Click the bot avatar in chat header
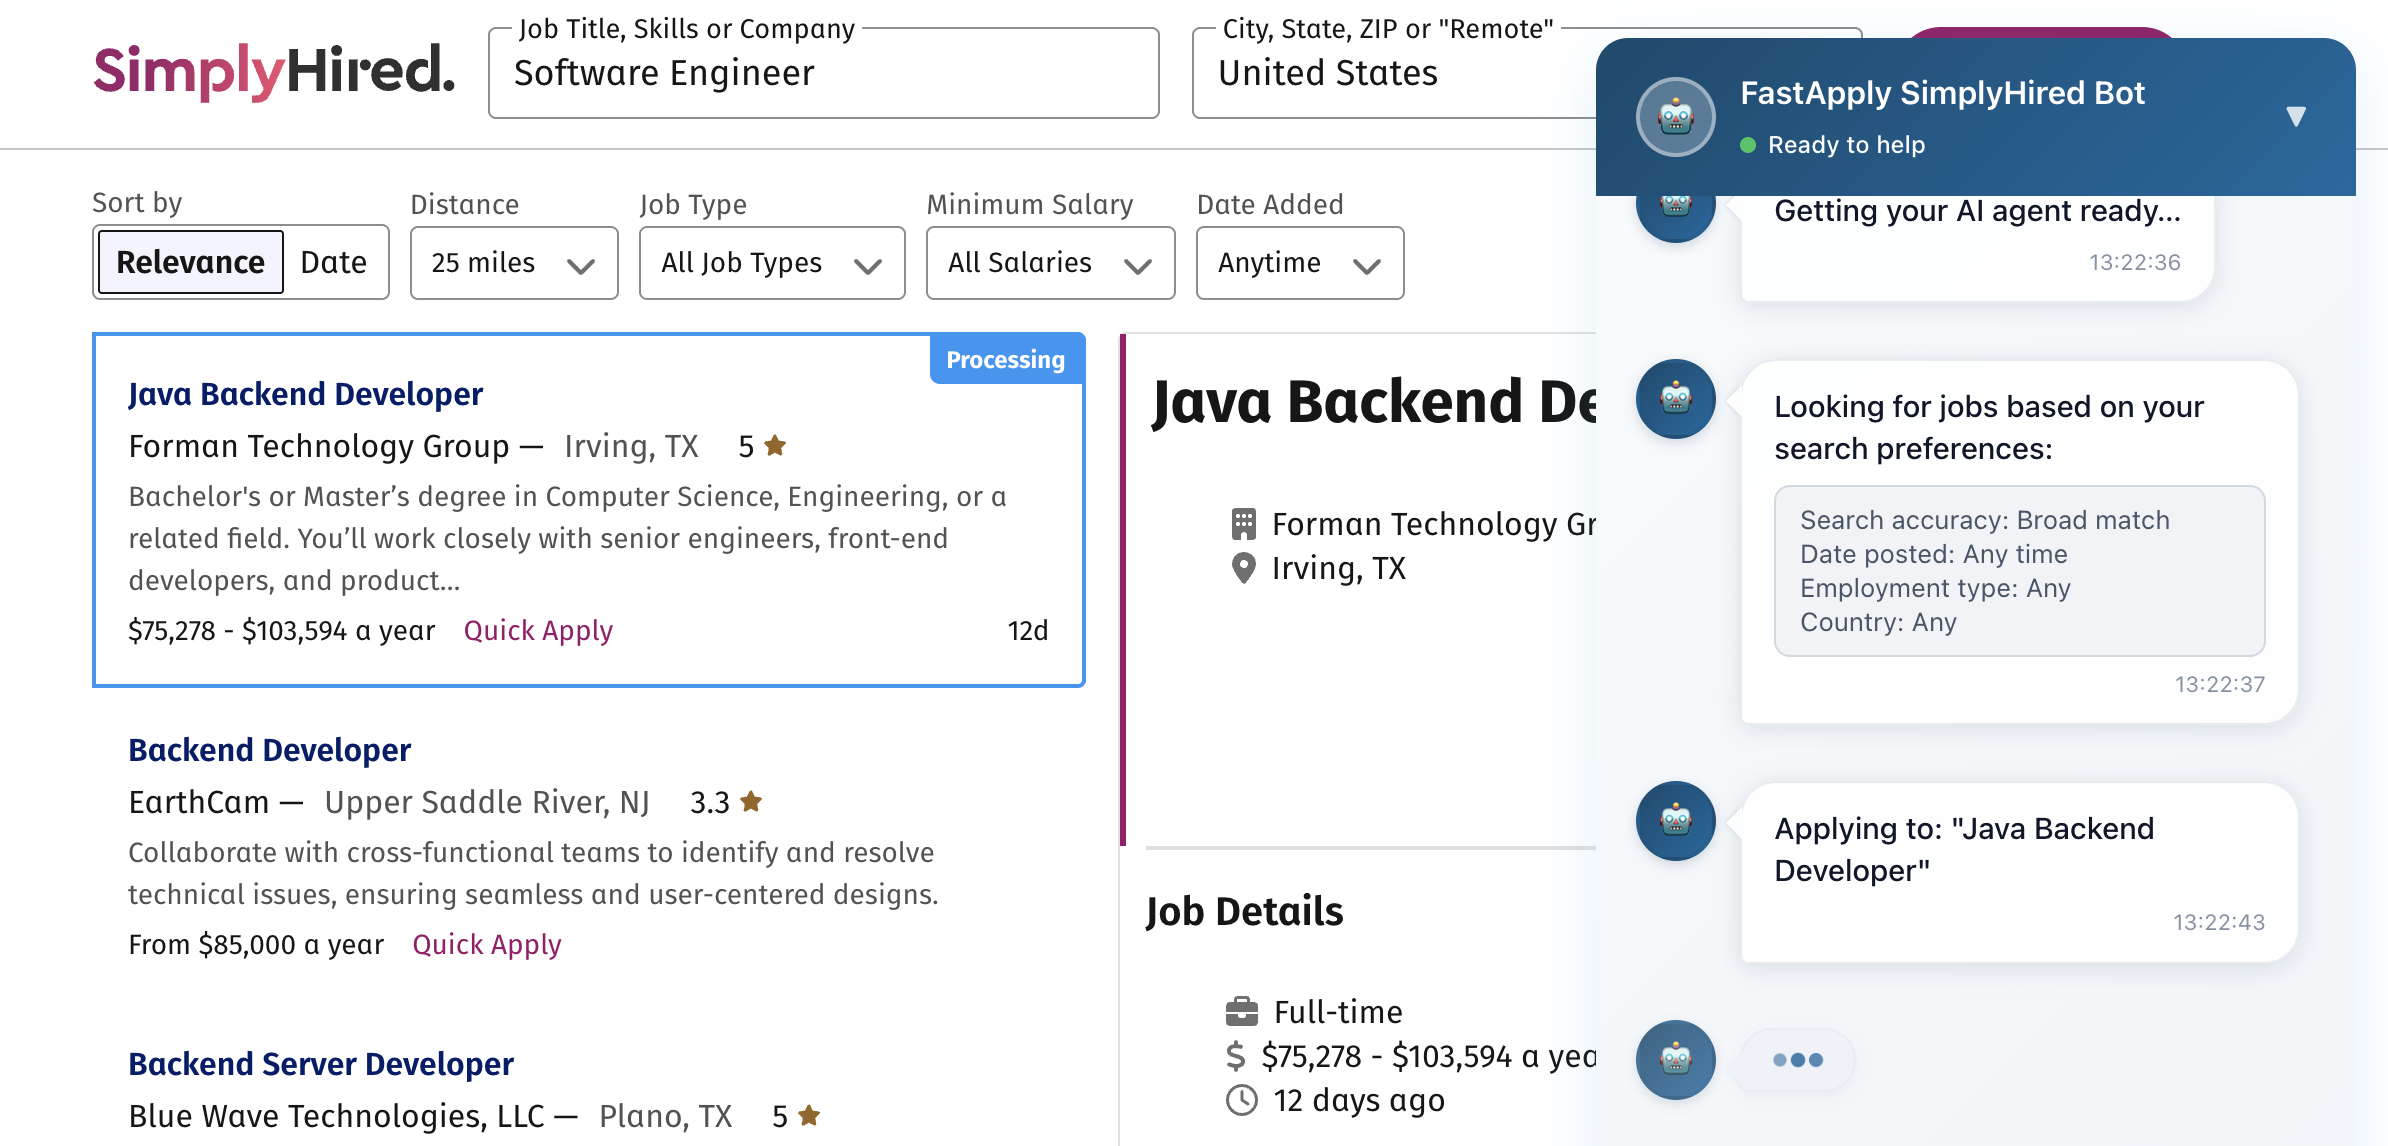This screenshot has width=2388, height=1146. 1675,117
